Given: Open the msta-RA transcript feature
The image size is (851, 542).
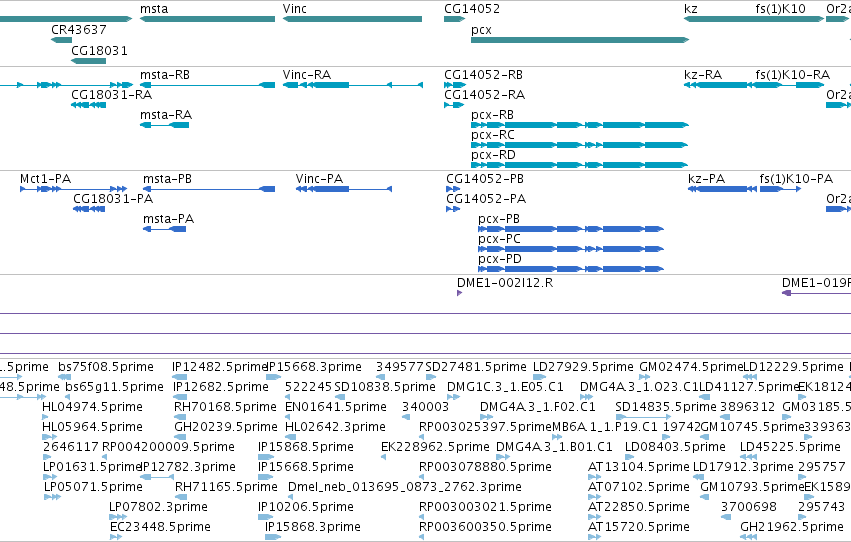Looking at the screenshot, I should click(164, 125).
